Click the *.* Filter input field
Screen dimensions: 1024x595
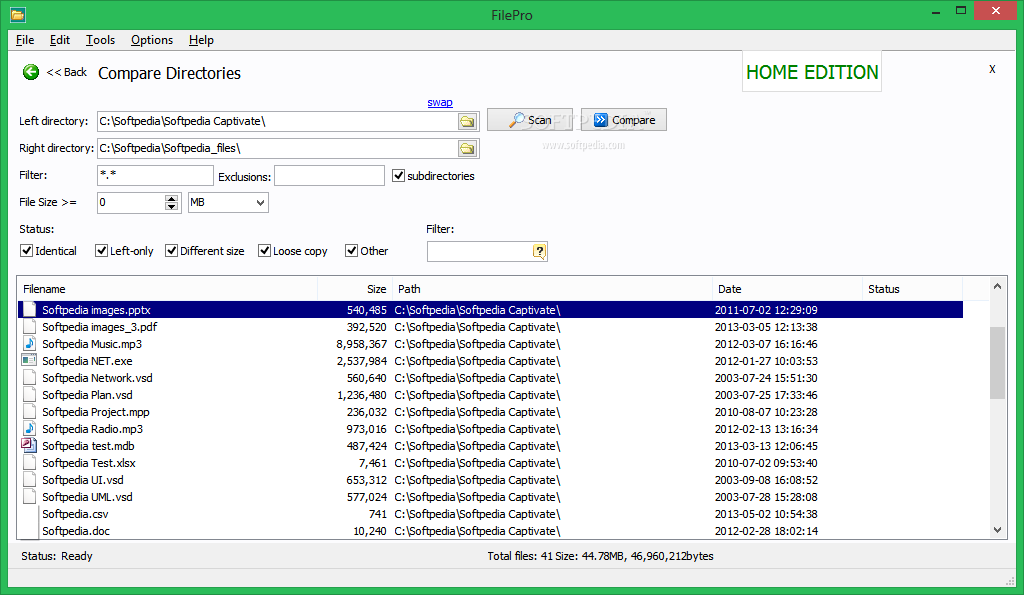pos(155,175)
